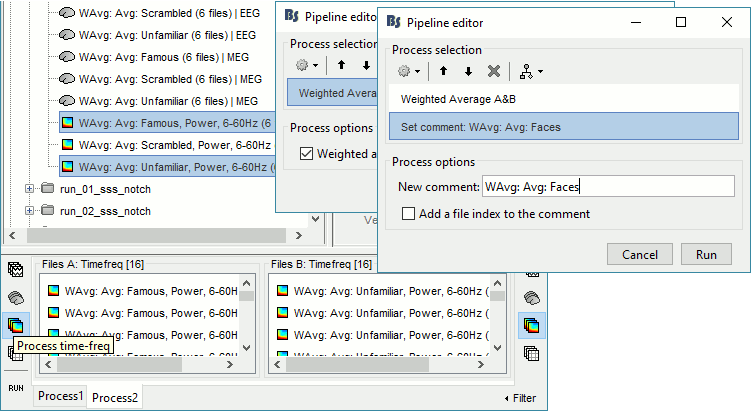Screen dimensions: 752x411
Task: Delete selected process with X icon
Action: pos(493,71)
